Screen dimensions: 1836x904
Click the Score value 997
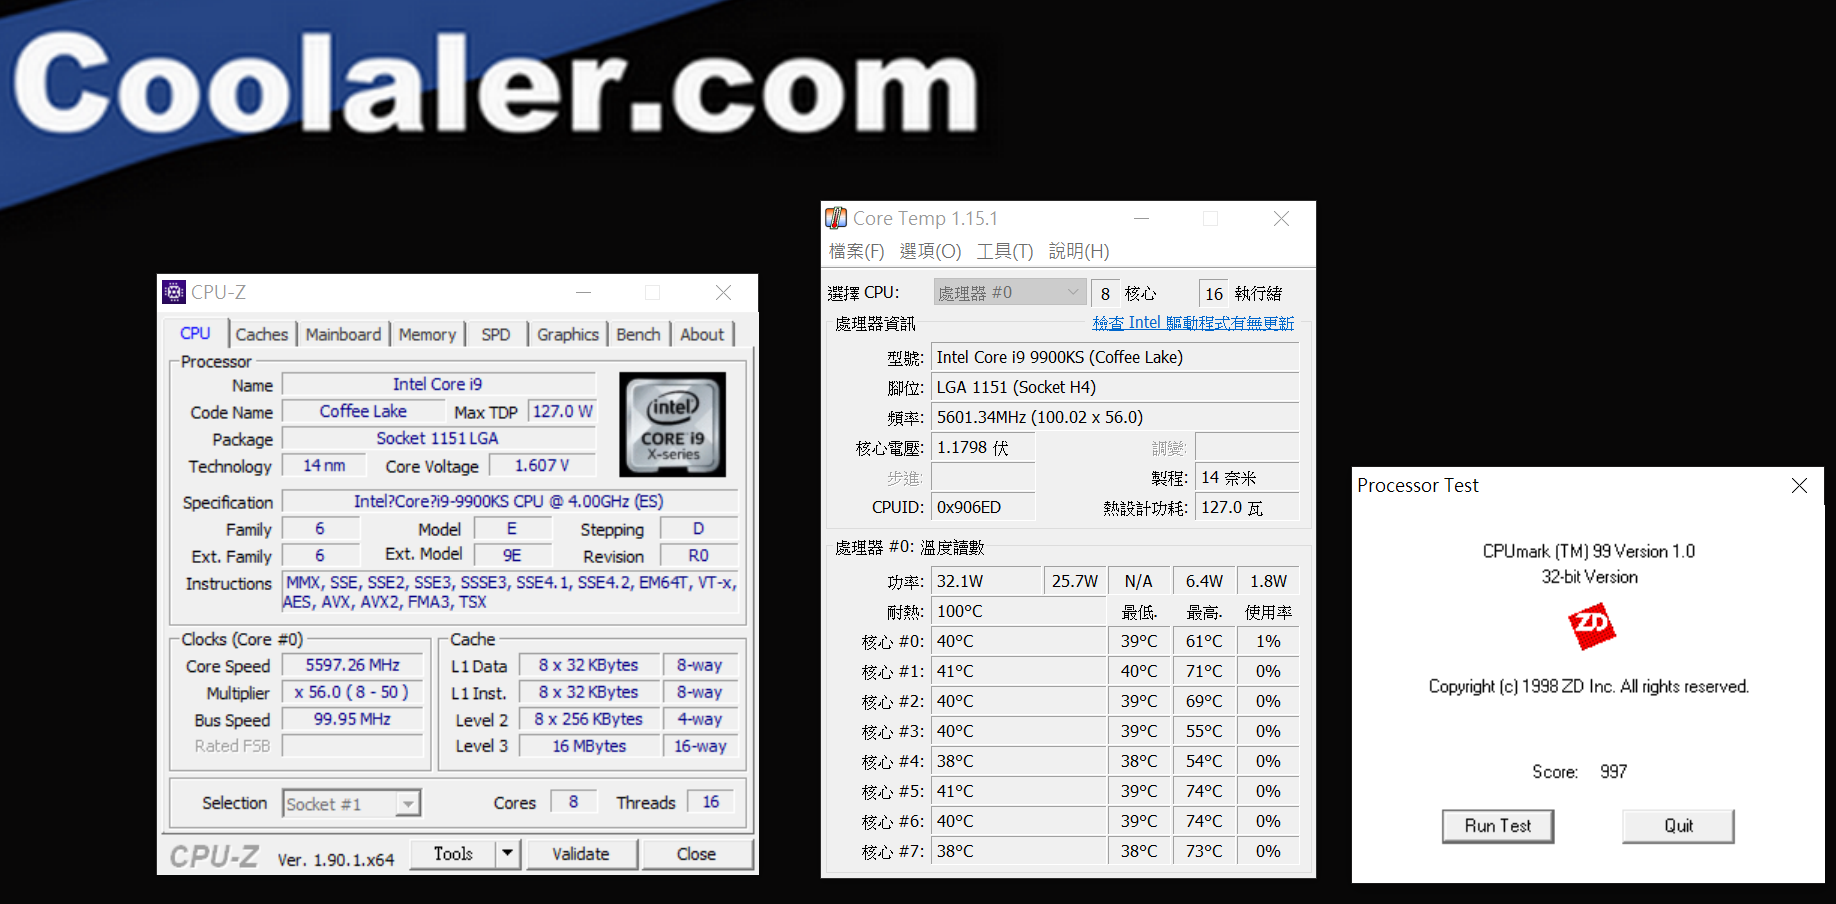1613,772
